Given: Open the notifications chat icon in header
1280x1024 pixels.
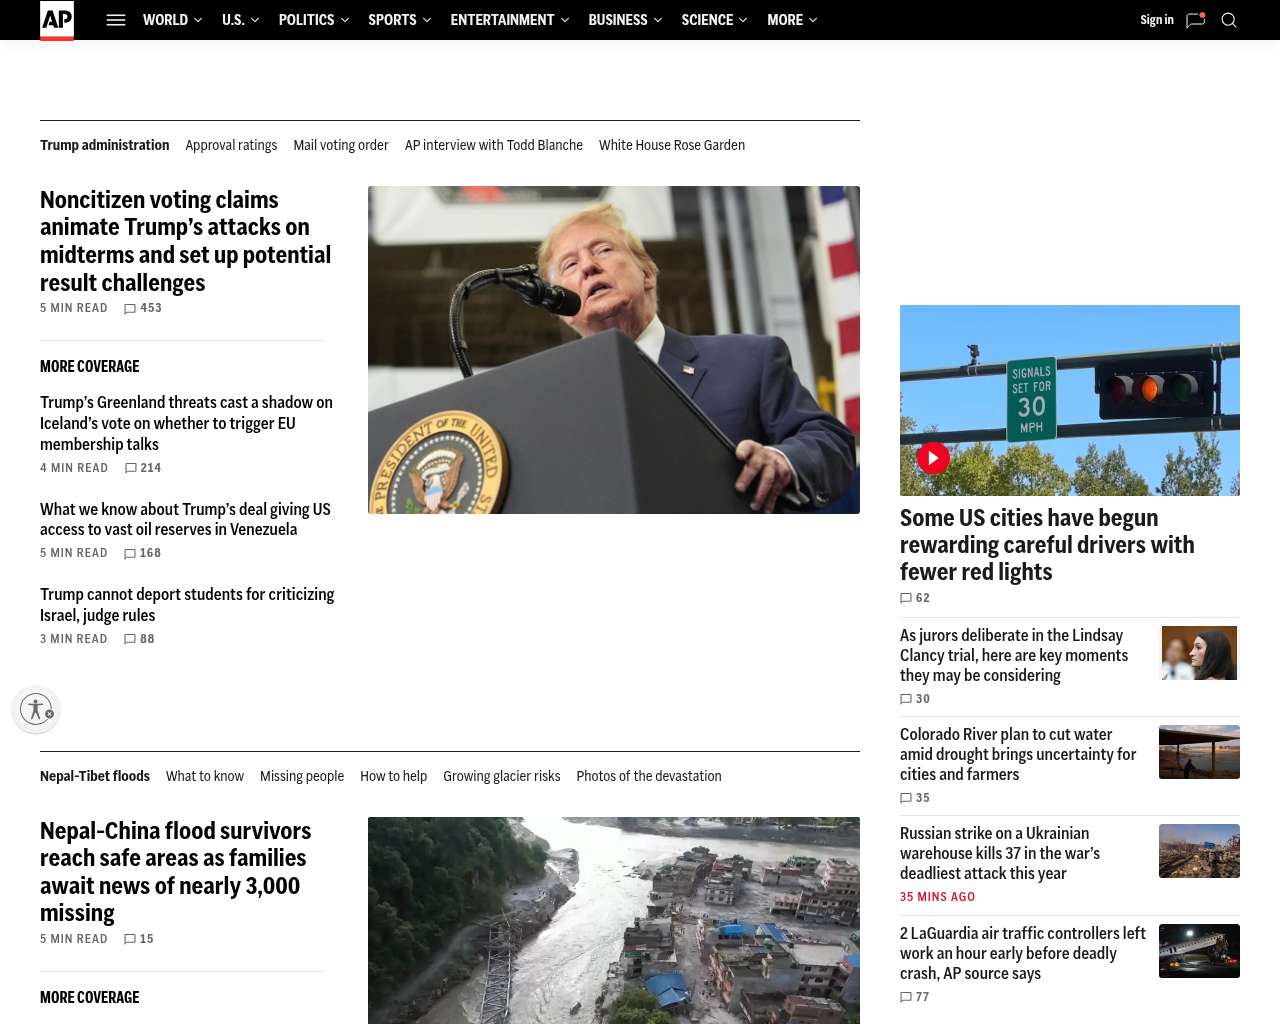Looking at the screenshot, I should (x=1195, y=20).
